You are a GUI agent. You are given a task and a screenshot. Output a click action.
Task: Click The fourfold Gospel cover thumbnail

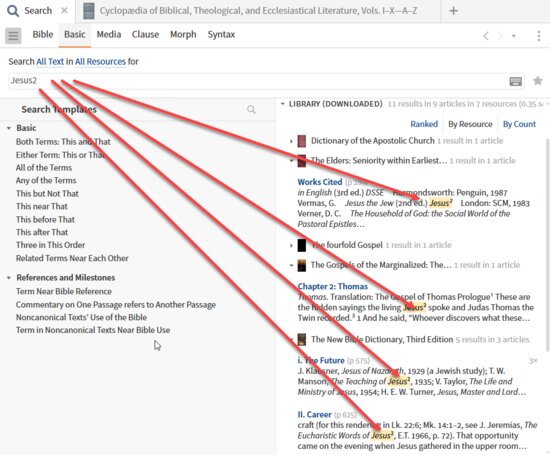coord(302,245)
